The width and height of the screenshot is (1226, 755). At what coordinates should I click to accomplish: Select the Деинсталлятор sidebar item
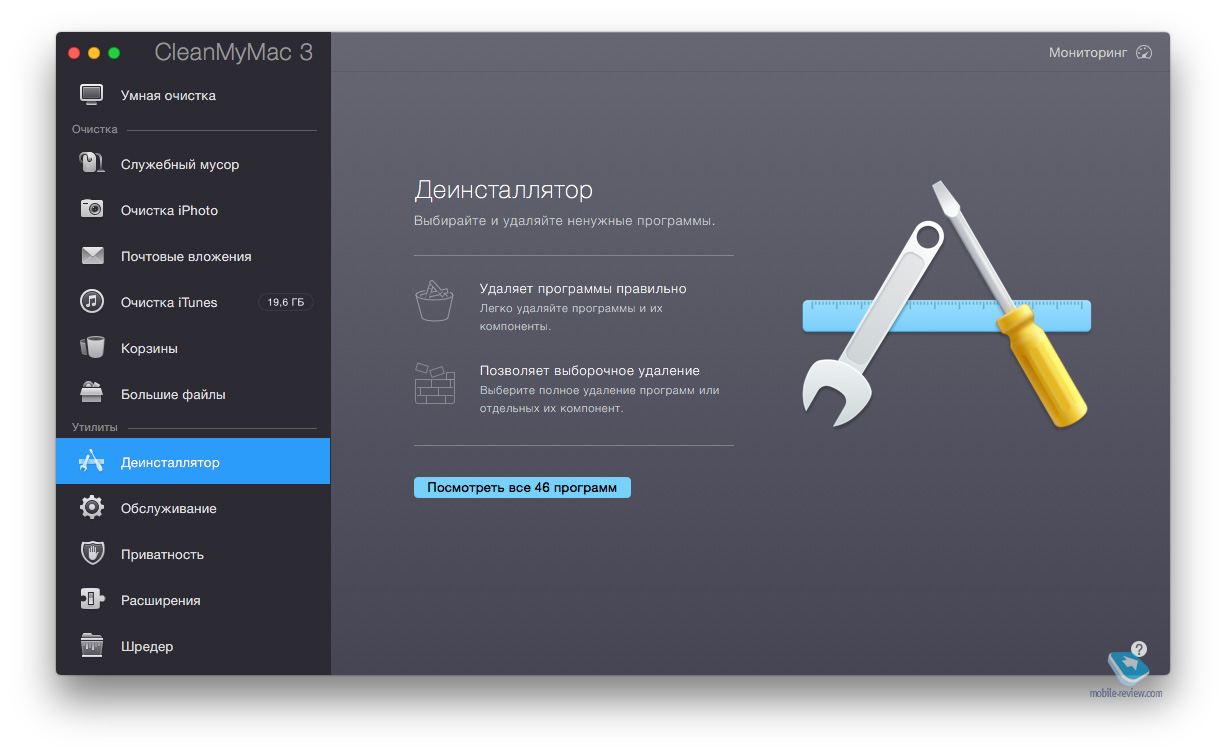[x=193, y=462]
